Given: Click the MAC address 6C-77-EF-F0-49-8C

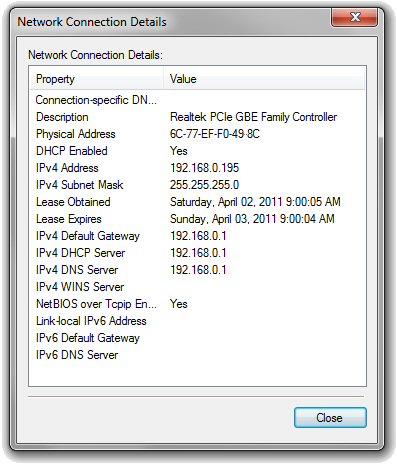Looking at the screenshot, I should [x=215, y=134].
